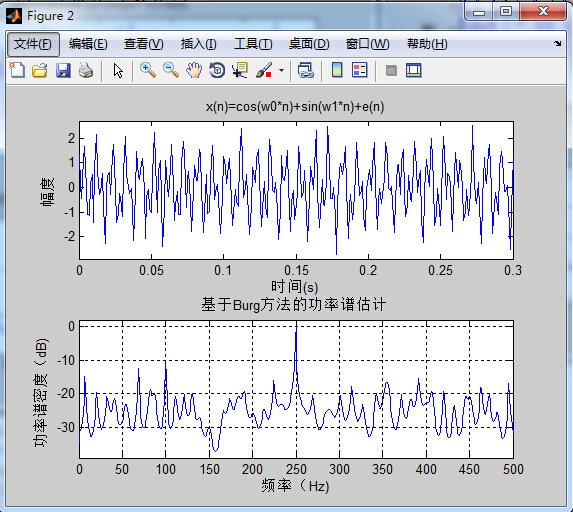Toggle the Data Cursor tool
This screenshot has height=512, width=573.
pos(240,70)
